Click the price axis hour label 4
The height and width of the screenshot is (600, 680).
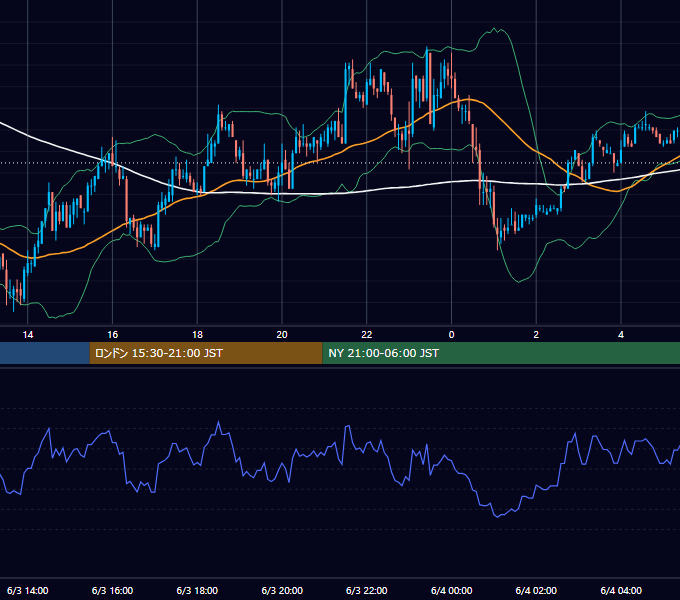pyautogui.click(x=621, y=335)
